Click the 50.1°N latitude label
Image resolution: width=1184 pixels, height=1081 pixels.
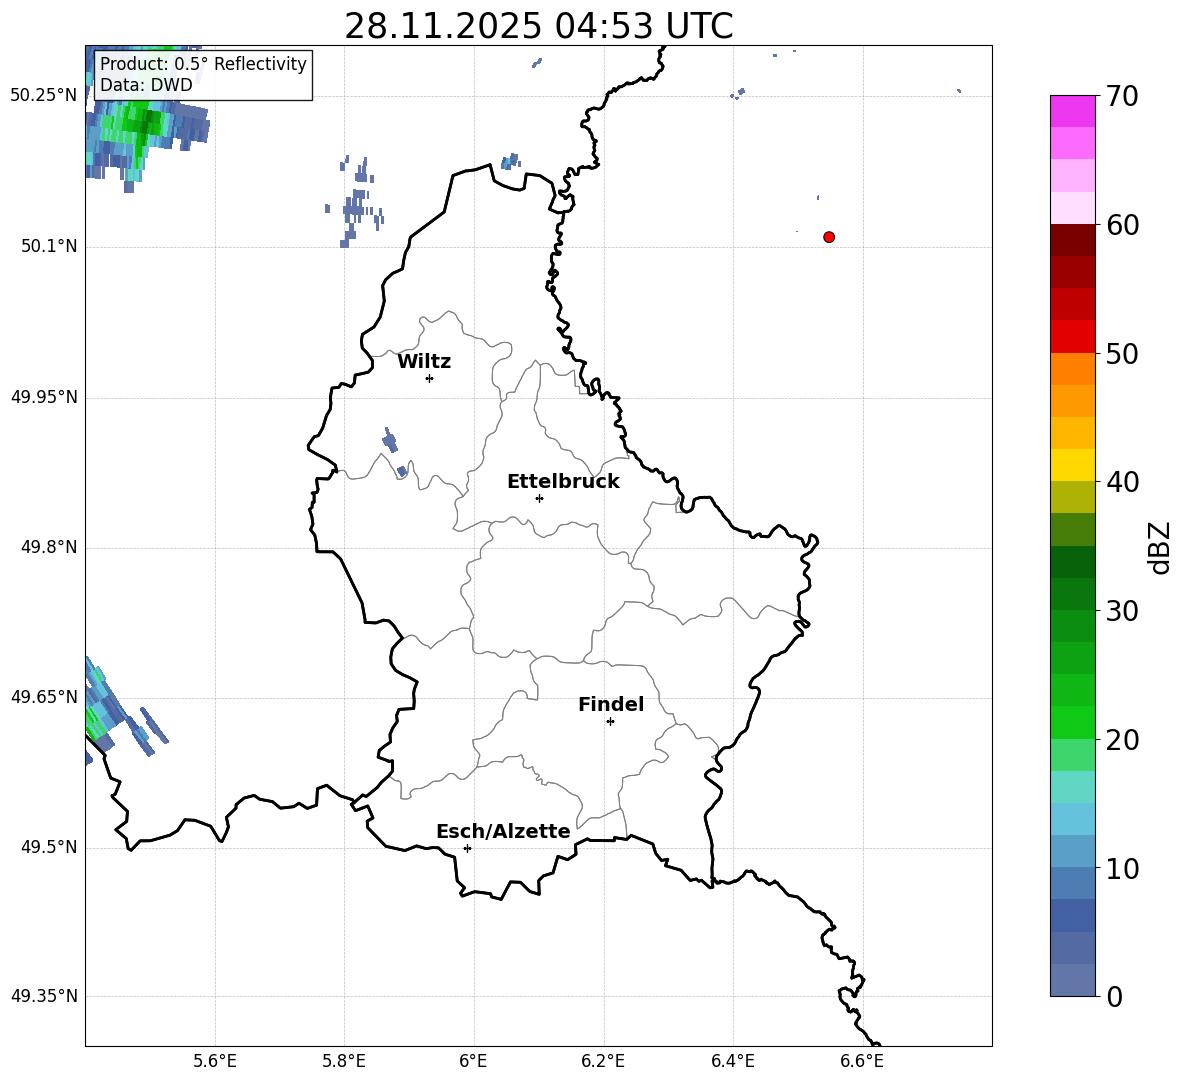(49, 246)
